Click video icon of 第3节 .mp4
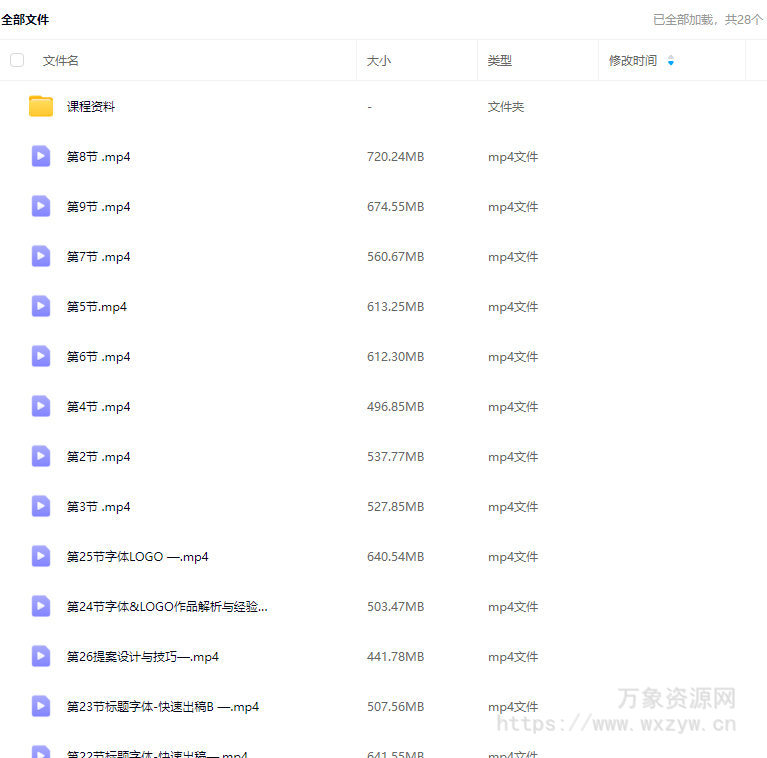This screenshot has height=758, width=767. pos(41,506)
